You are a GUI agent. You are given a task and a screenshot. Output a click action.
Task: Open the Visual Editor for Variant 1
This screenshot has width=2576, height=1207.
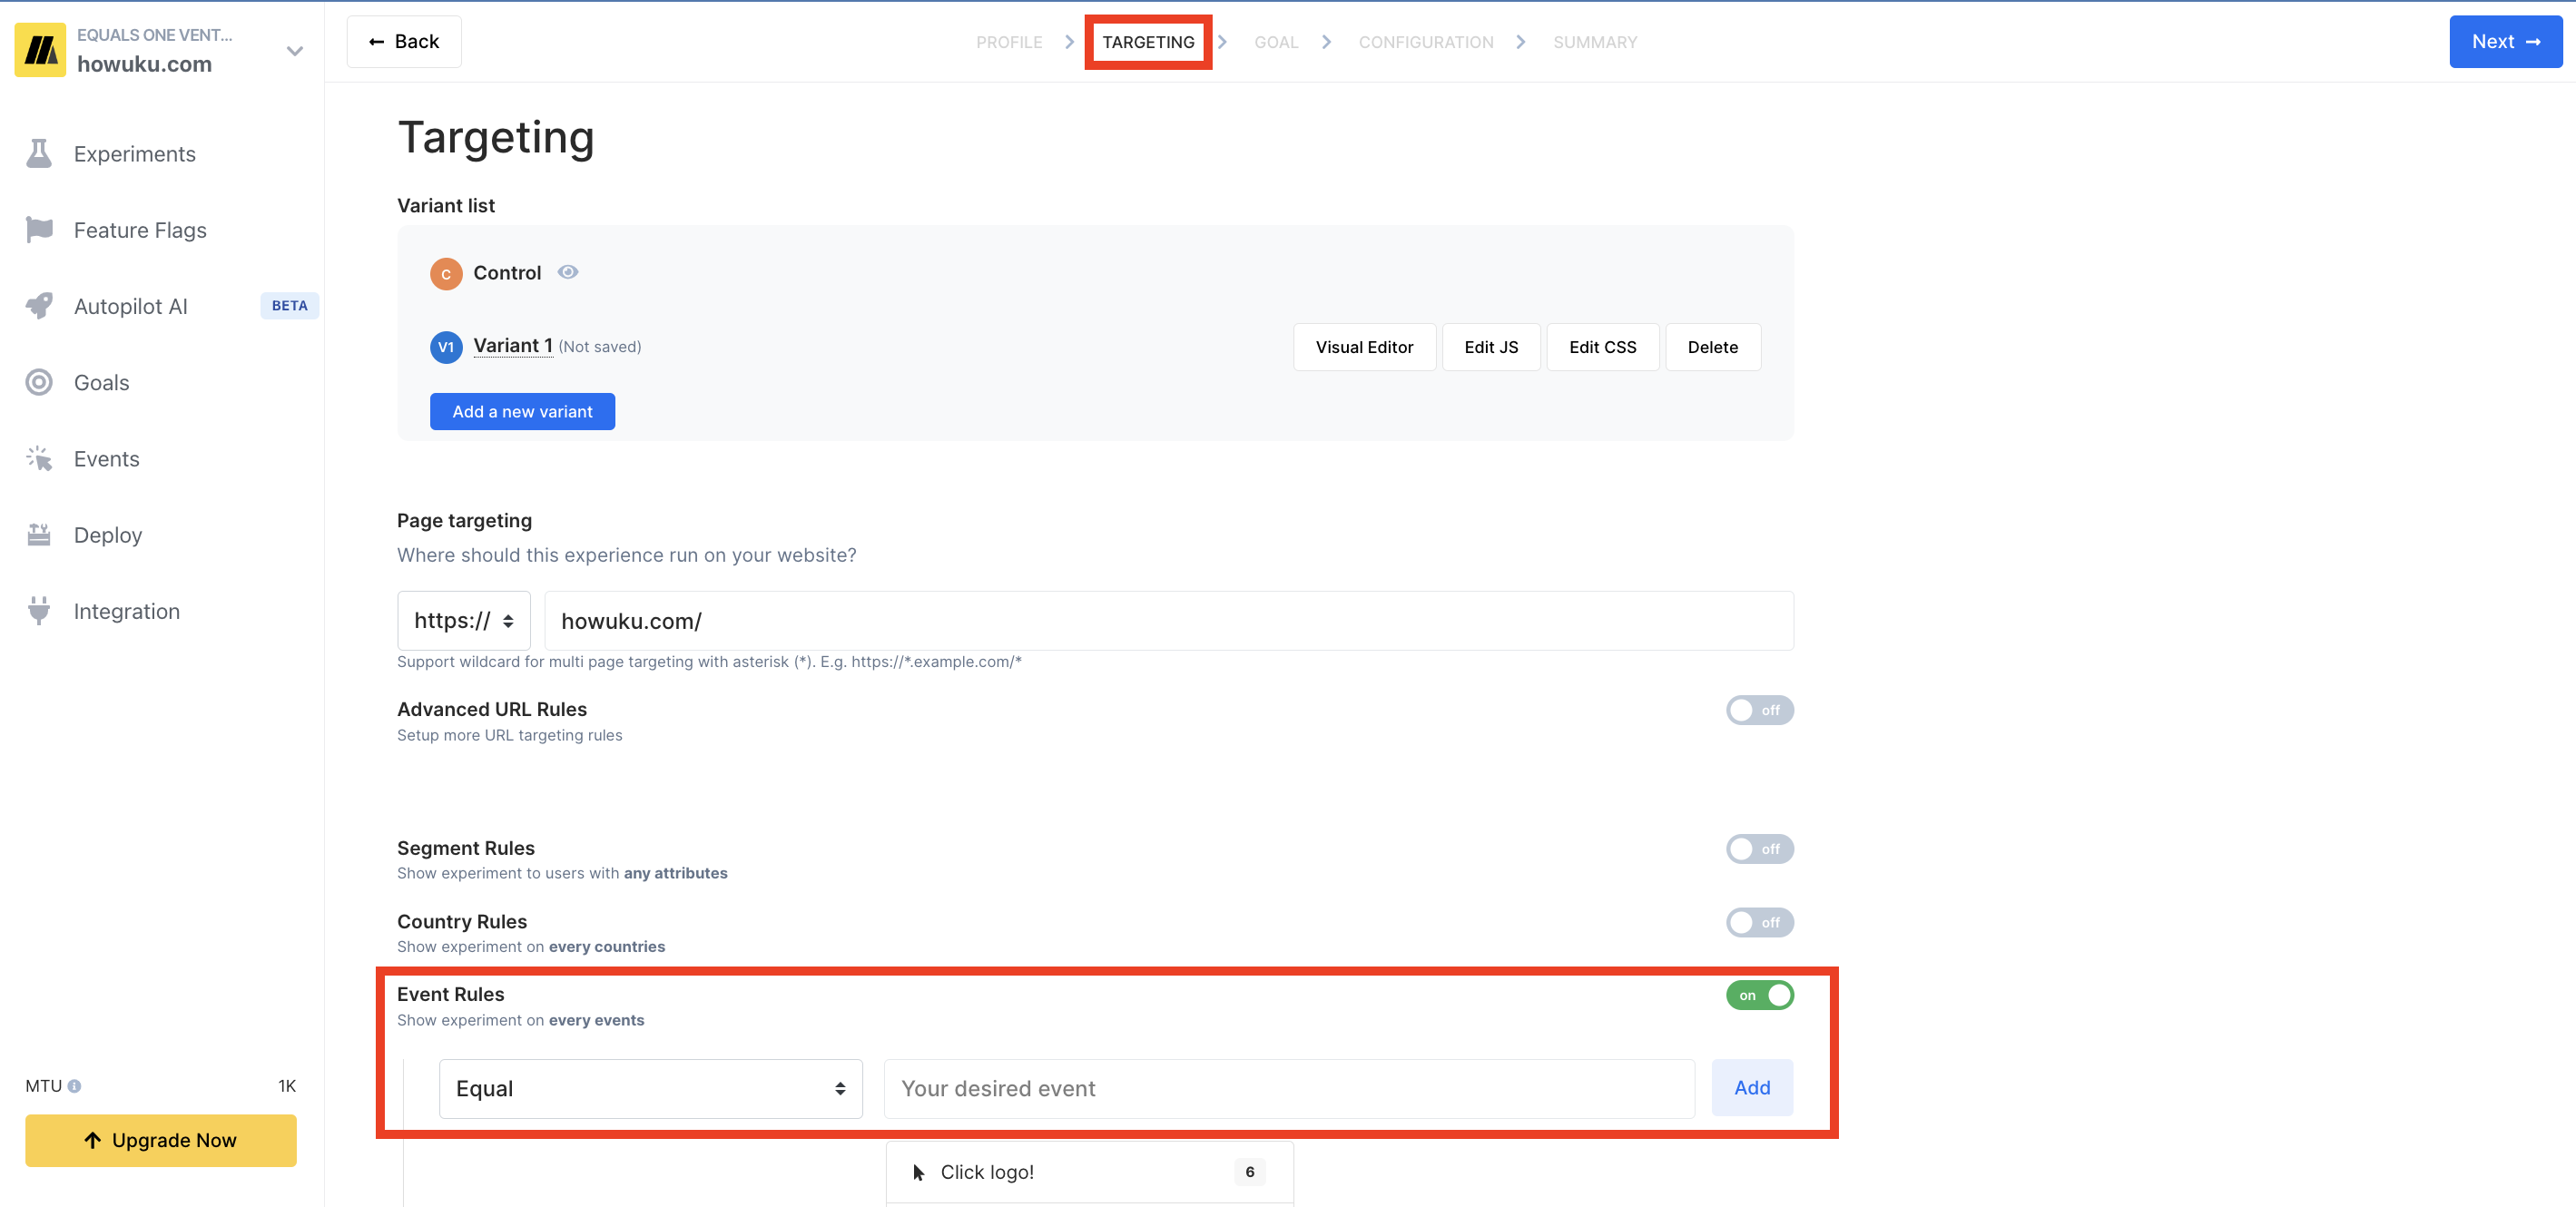coord(1363,347)
